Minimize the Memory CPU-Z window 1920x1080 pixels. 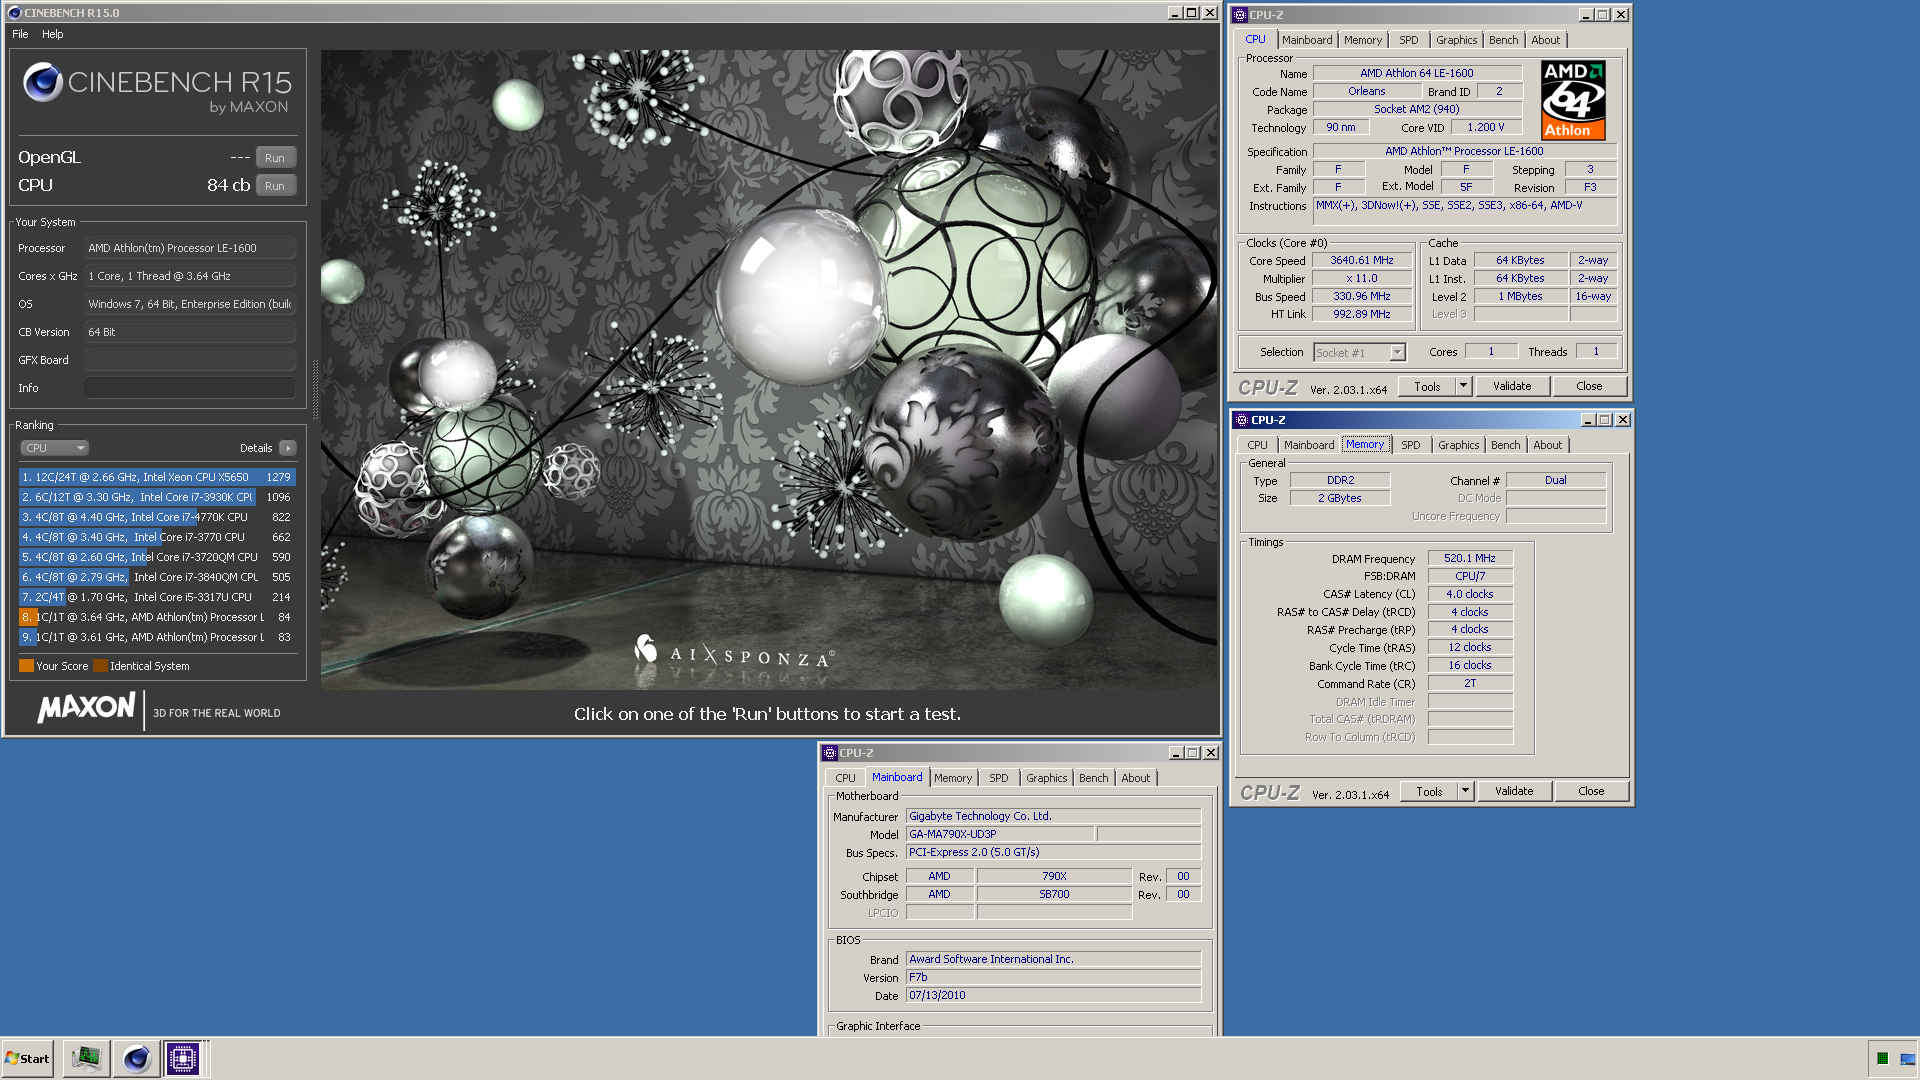click(x=1587, y=420)
